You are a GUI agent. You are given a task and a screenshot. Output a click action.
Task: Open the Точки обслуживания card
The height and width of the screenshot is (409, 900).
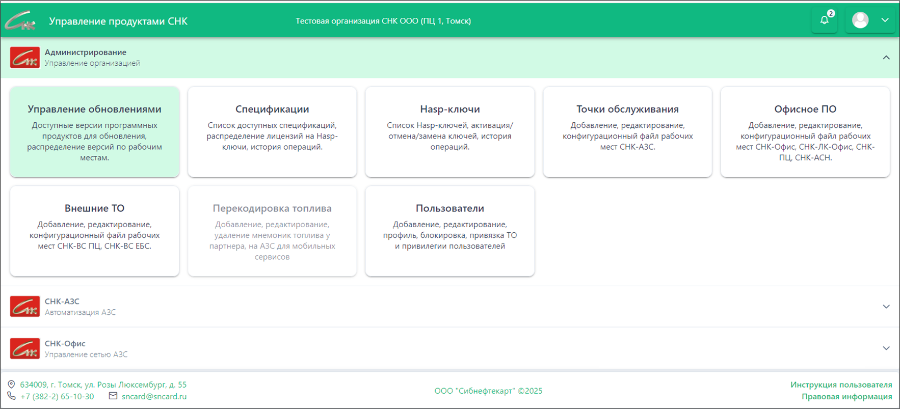(x=627, y=132)
